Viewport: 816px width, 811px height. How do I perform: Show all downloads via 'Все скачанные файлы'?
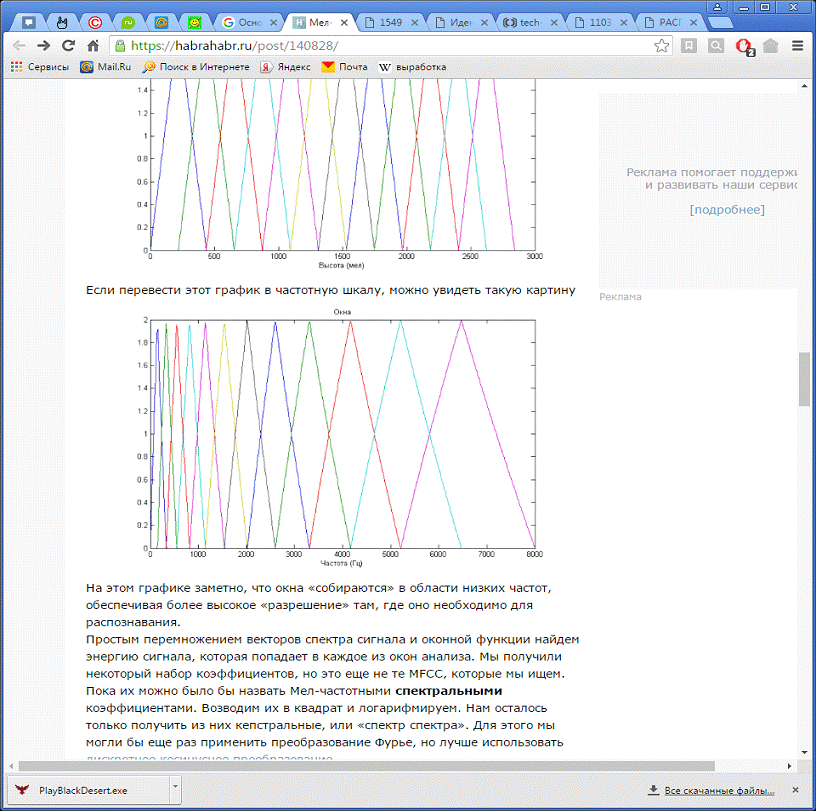click(x=717, y=789)
